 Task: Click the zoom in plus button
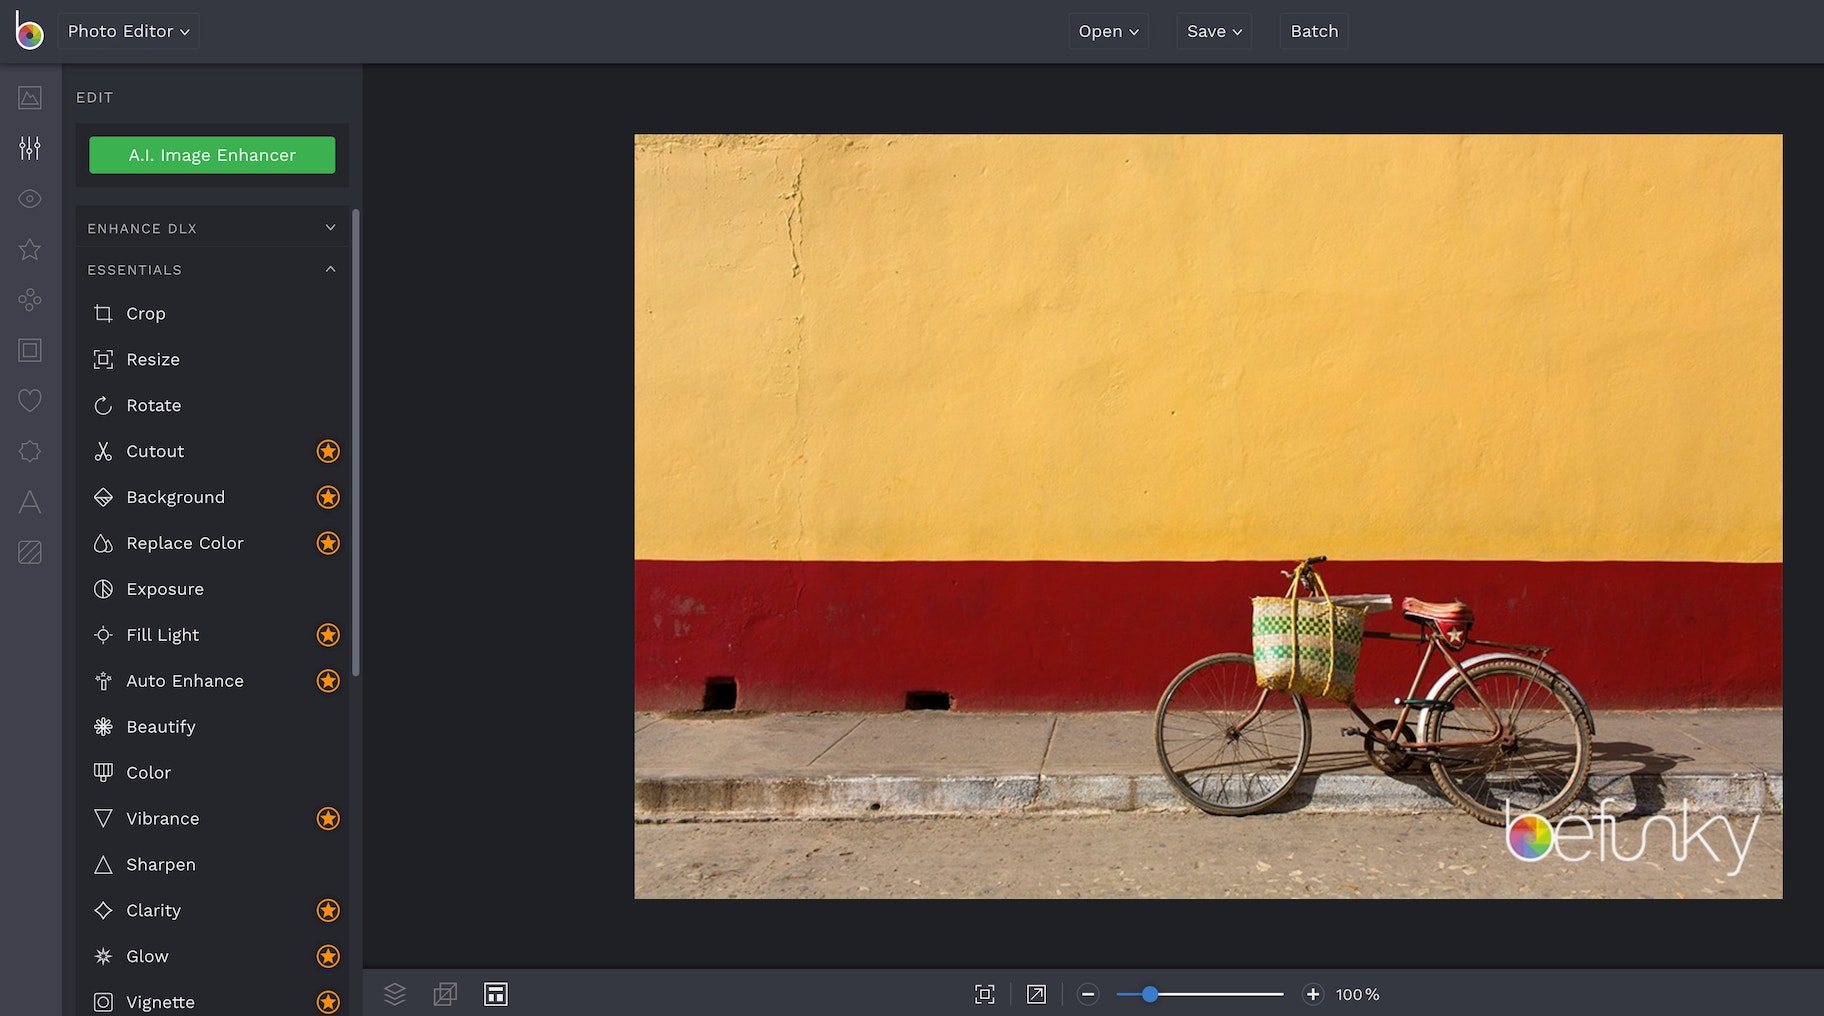click(x=1313, y=994)
